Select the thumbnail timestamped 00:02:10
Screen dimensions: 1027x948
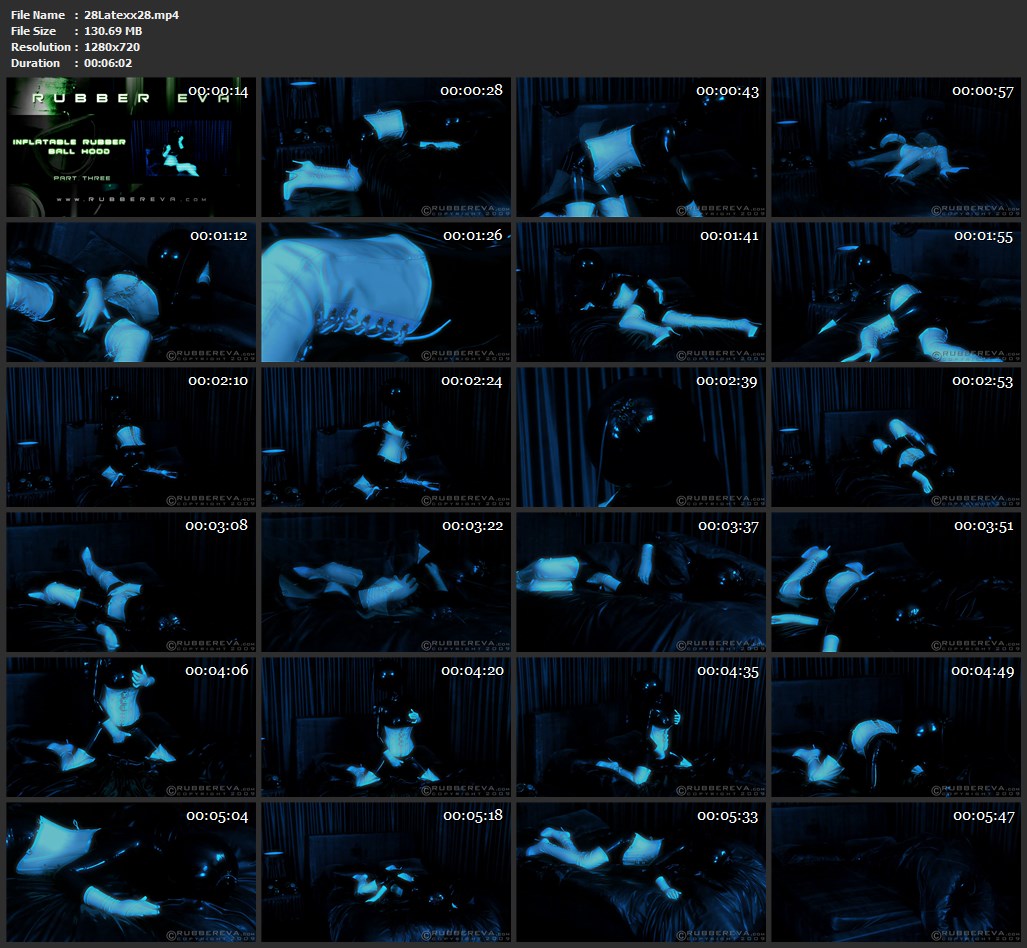(x=131, y=437)
